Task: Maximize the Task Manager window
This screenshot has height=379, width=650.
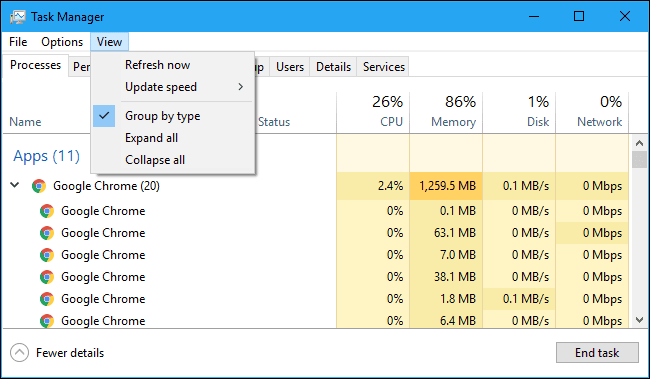Action: point(579,17)
